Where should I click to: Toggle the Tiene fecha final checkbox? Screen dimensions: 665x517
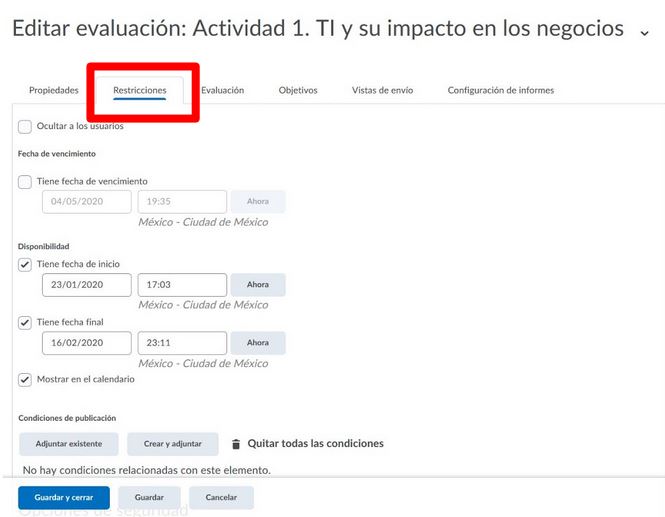click(x=25, y=322)
